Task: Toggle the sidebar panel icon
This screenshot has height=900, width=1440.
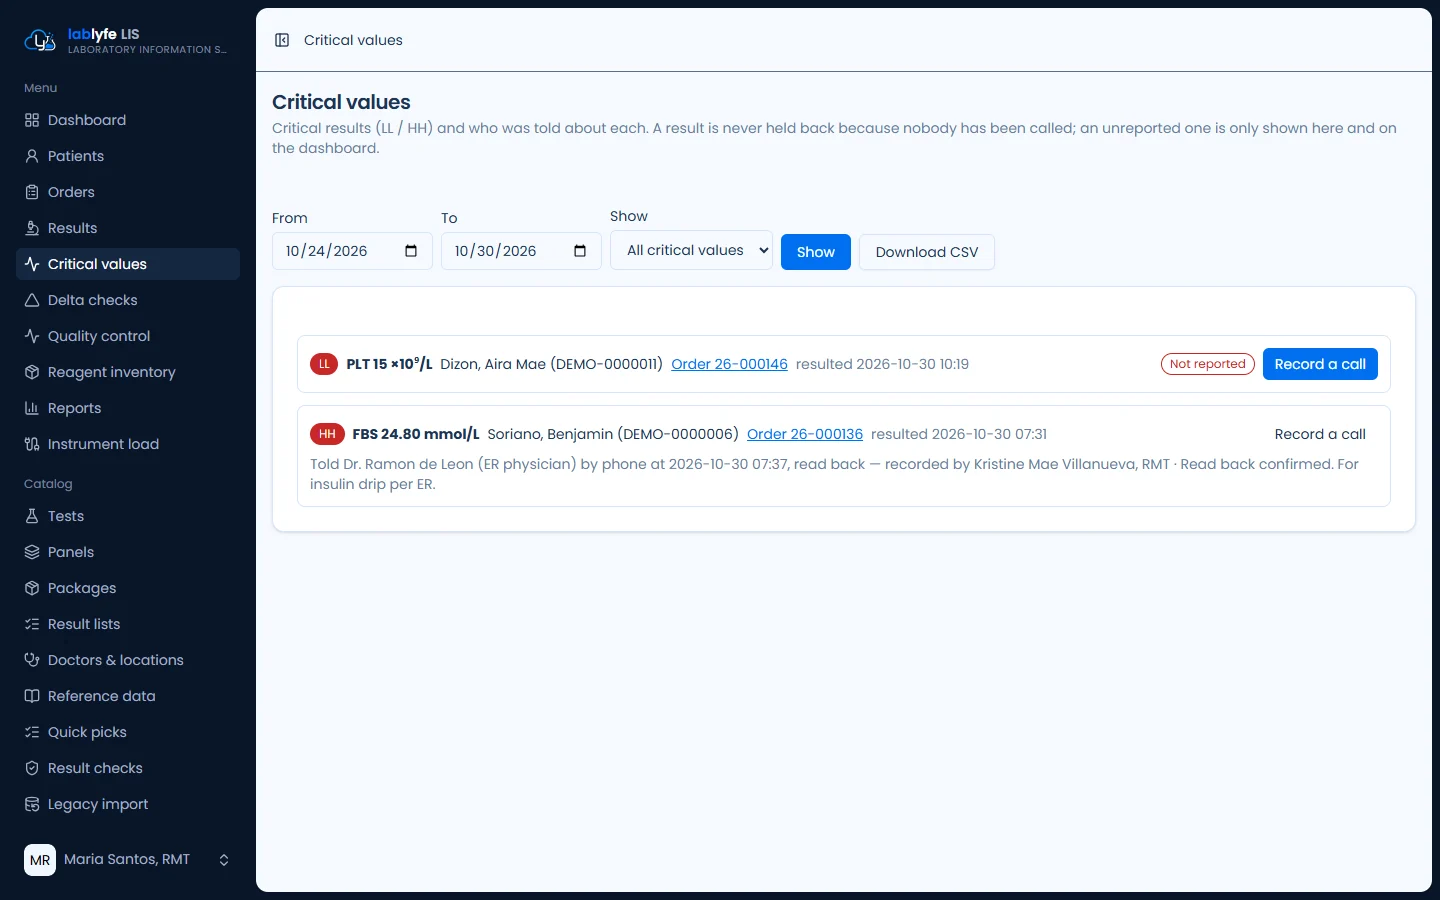Action: (282, 40)
